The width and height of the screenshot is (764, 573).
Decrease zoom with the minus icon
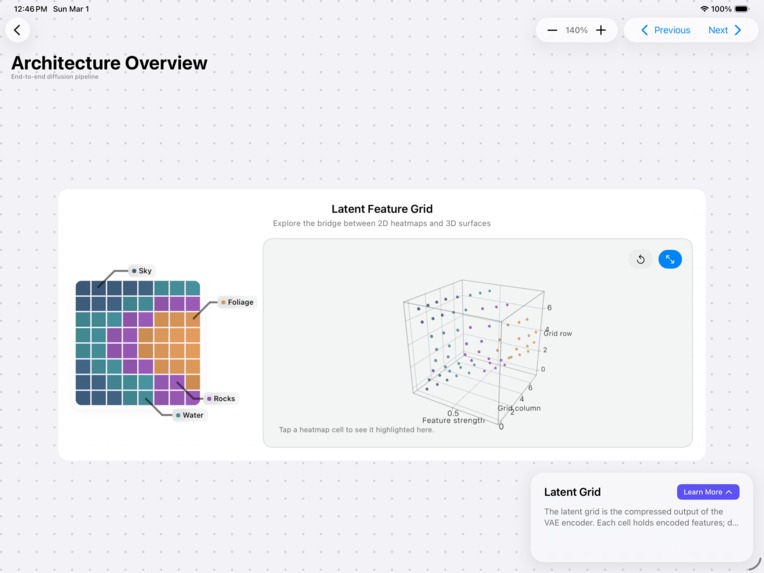point(552,30)
